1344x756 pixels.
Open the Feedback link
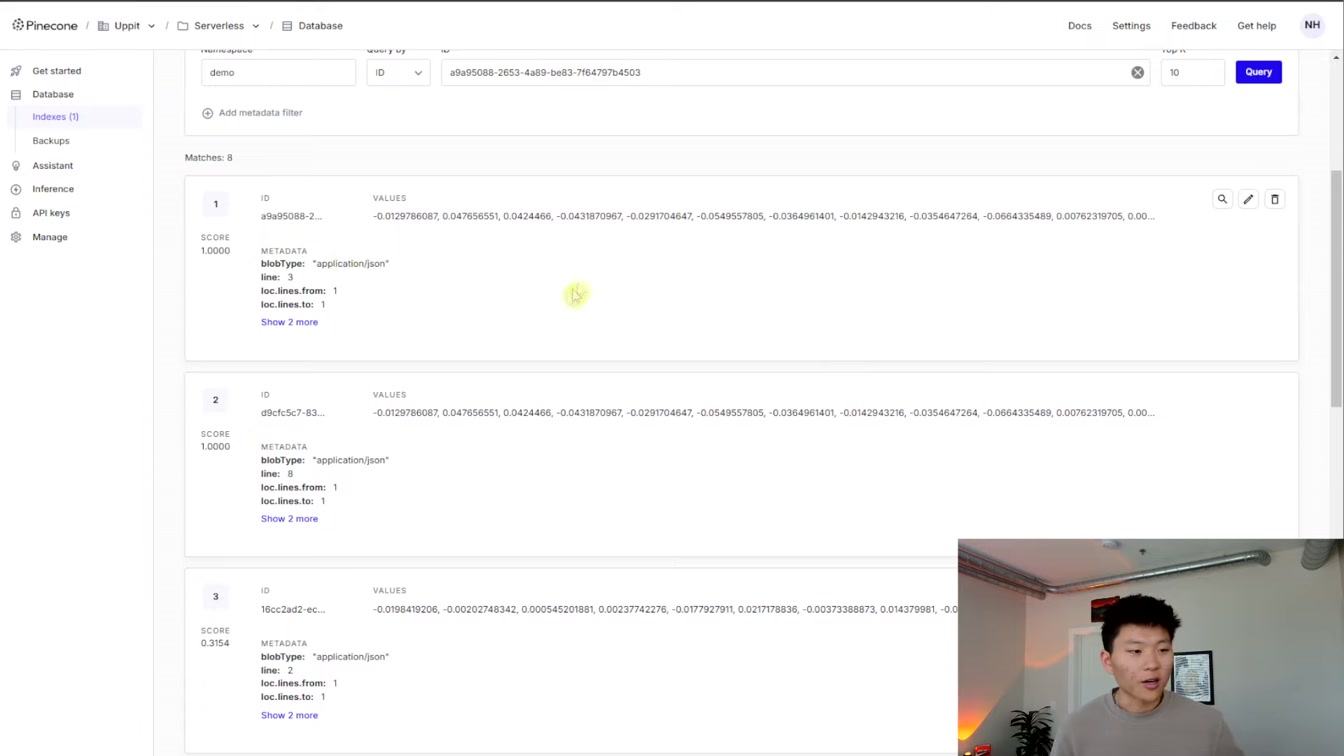(1193, 25)
